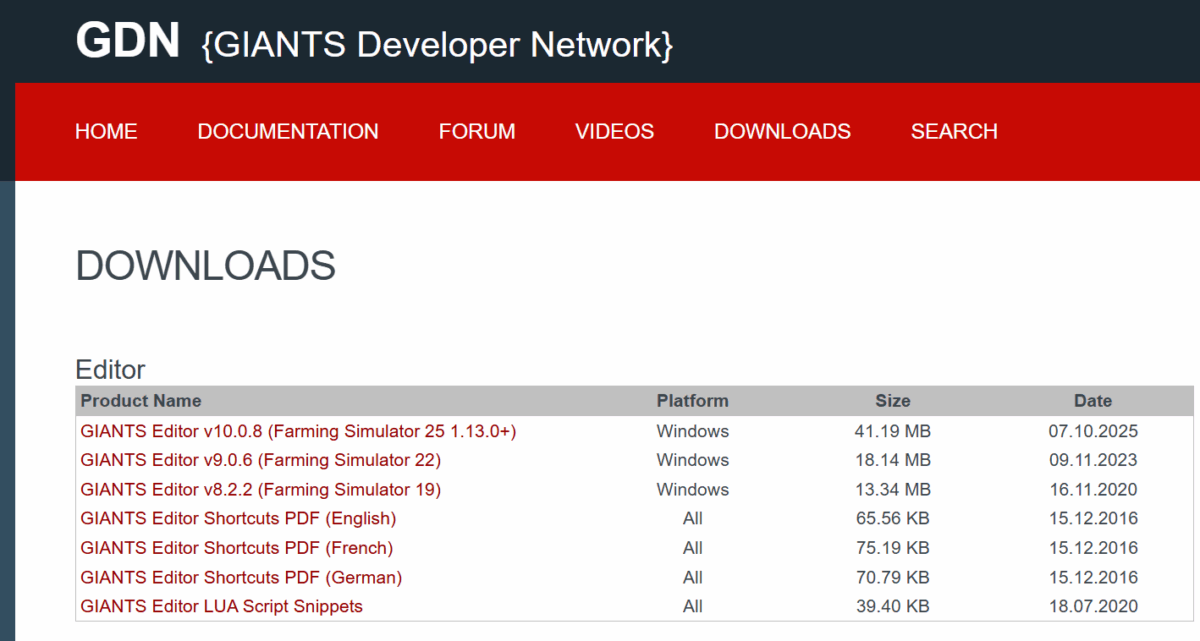The height and width of the screenshot is (641, 1200).
Task: Download the GIANTS Editor LUA Script Snippets
Action: 221,607
